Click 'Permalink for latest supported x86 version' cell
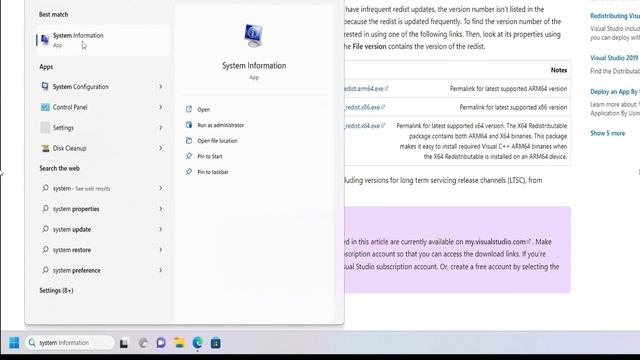The image size is (640, 360). pos(513,107)
